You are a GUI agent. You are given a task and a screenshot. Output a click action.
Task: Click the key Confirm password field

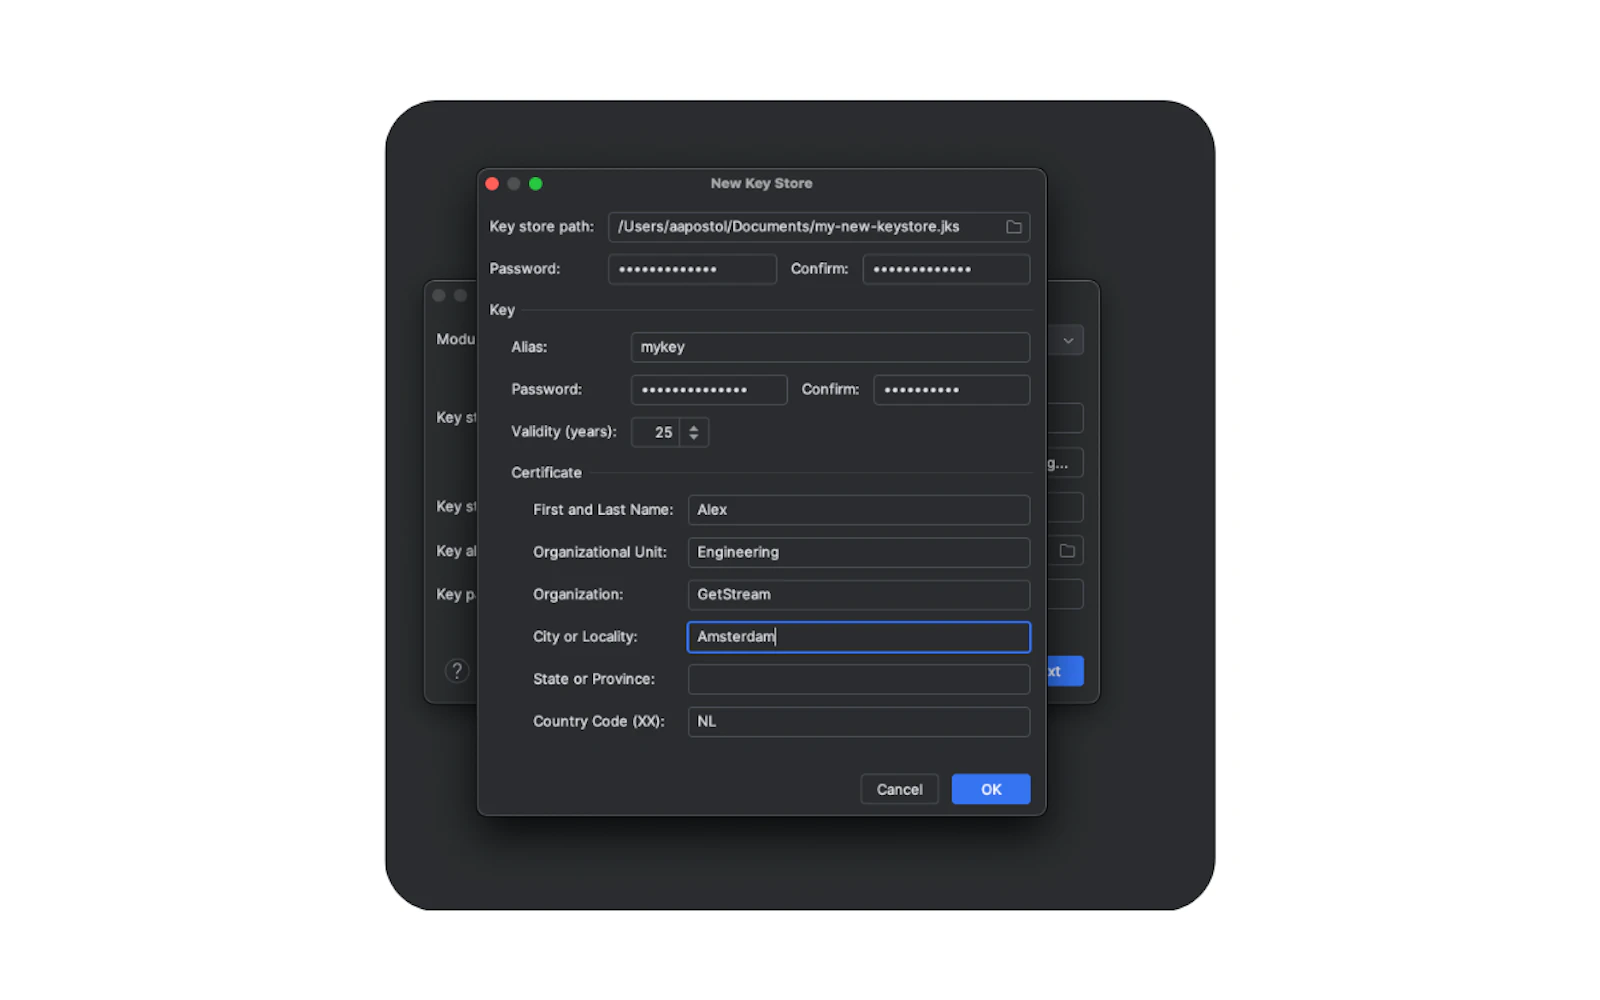pyautogui.click(x=951, y=390)
